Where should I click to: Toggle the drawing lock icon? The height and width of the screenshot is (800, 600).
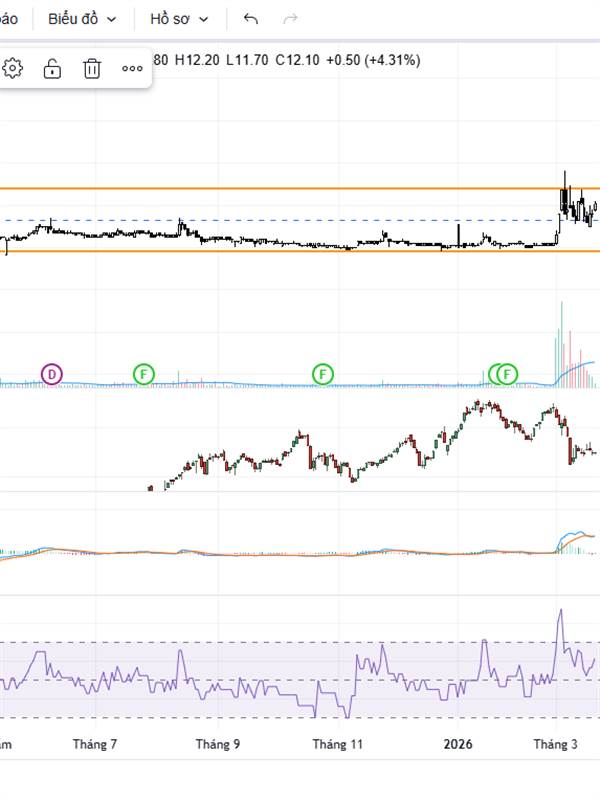52,68
